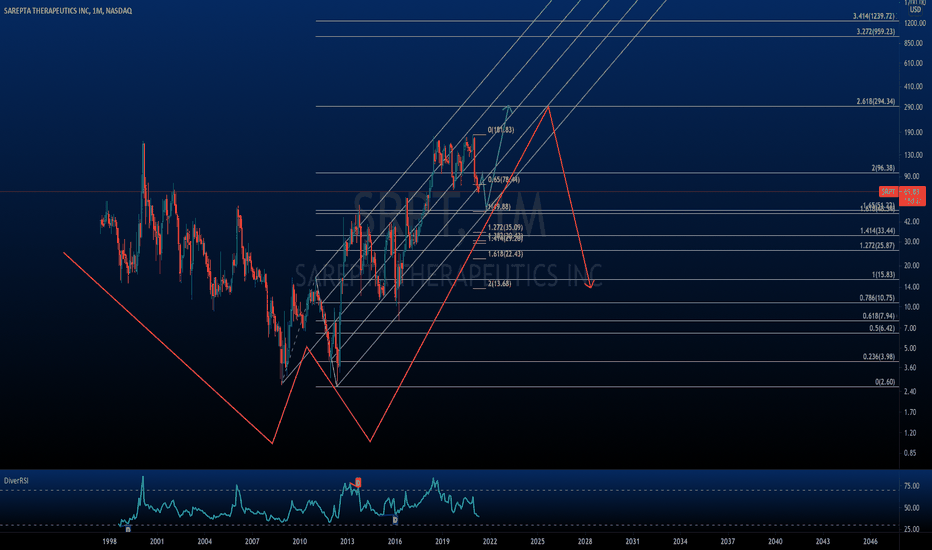Click the 2040 label on time axis
This screenshot has width=932, height=550.
click(775, 542)
